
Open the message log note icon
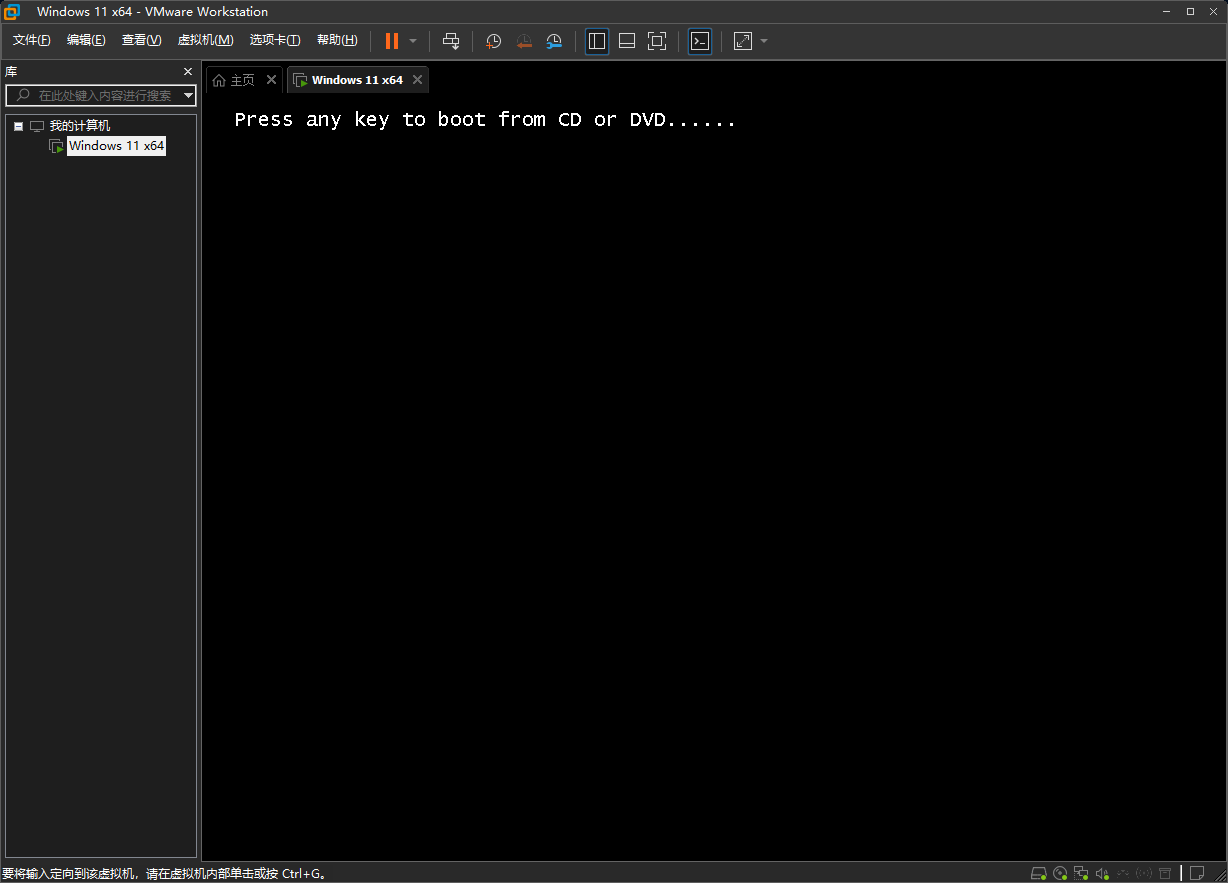[1196, 873]
